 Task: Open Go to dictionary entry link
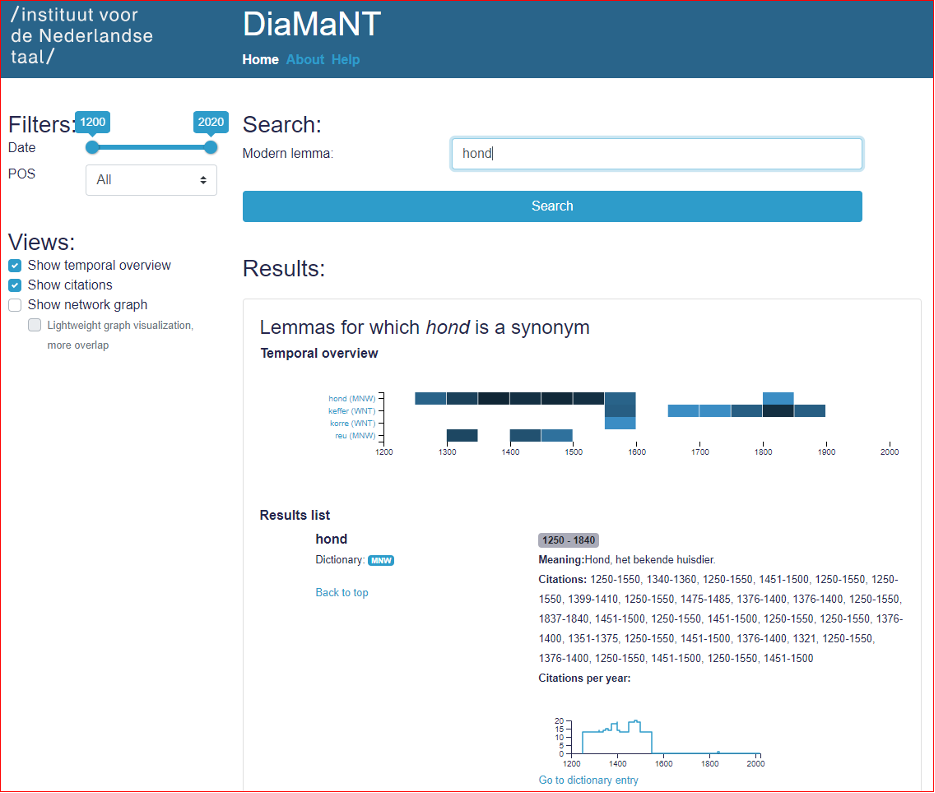tap(588, 780)
